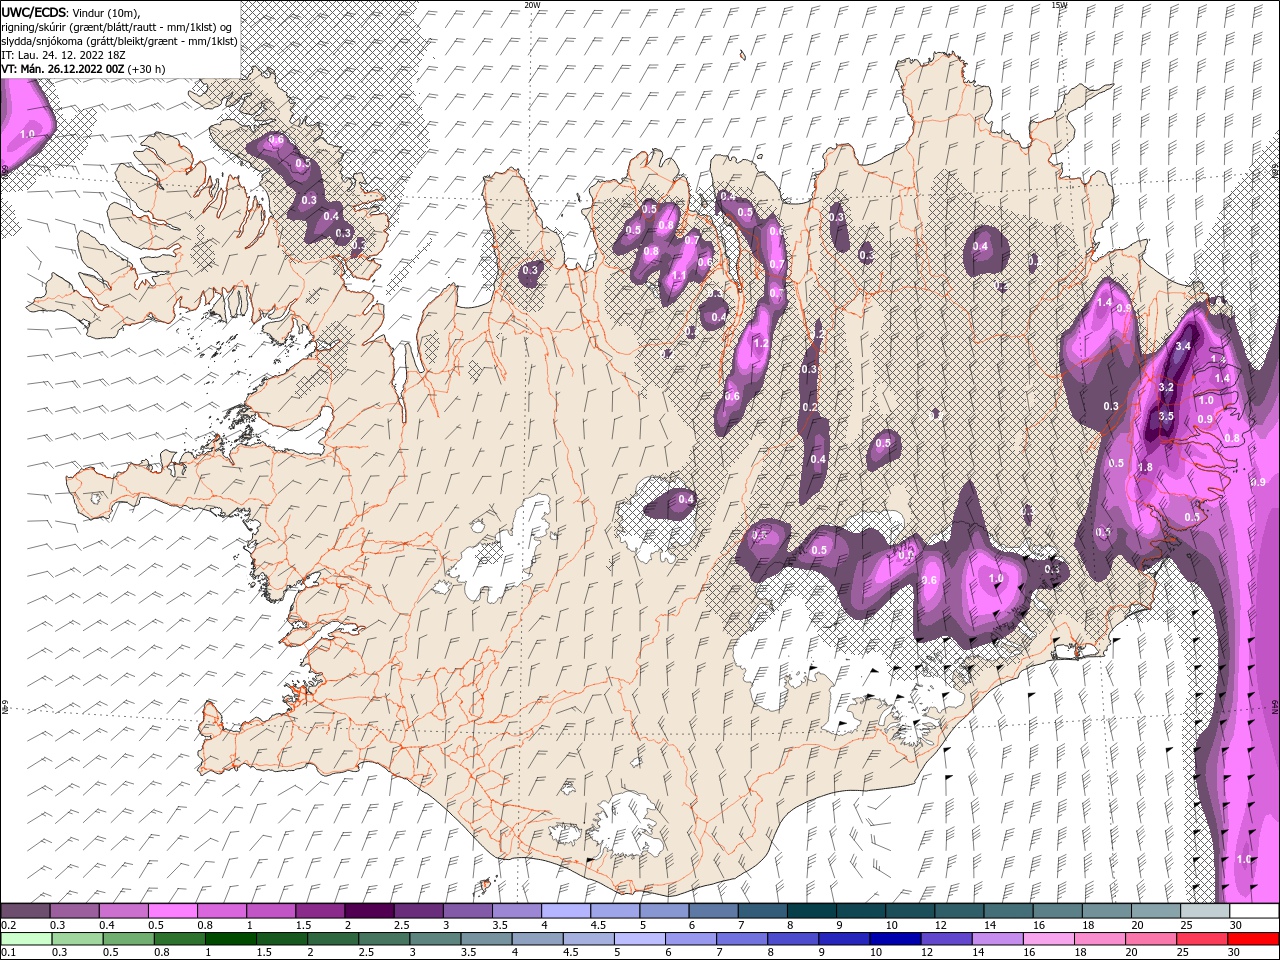Pick lower legend swatch labeled 0.8
This screenshot has height=960, width=1280.
(179, 939)
